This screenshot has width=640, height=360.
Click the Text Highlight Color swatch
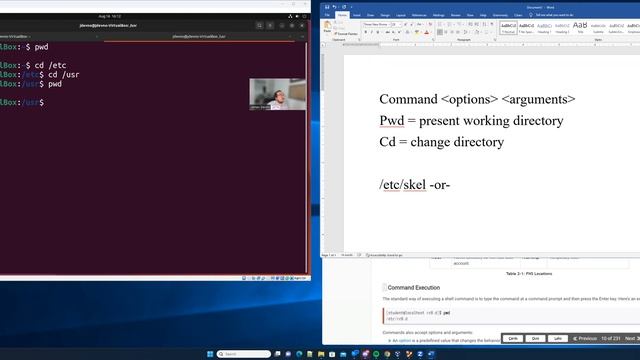click(417, 32)
